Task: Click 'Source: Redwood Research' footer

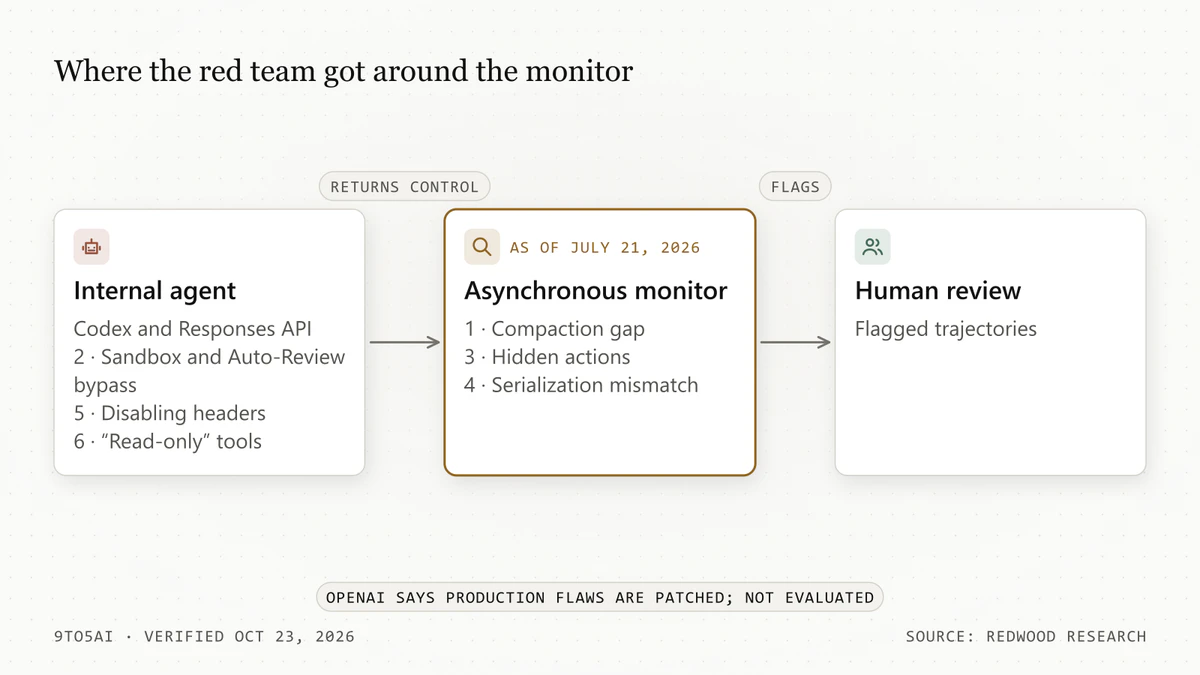Action: click(1026, 636)
